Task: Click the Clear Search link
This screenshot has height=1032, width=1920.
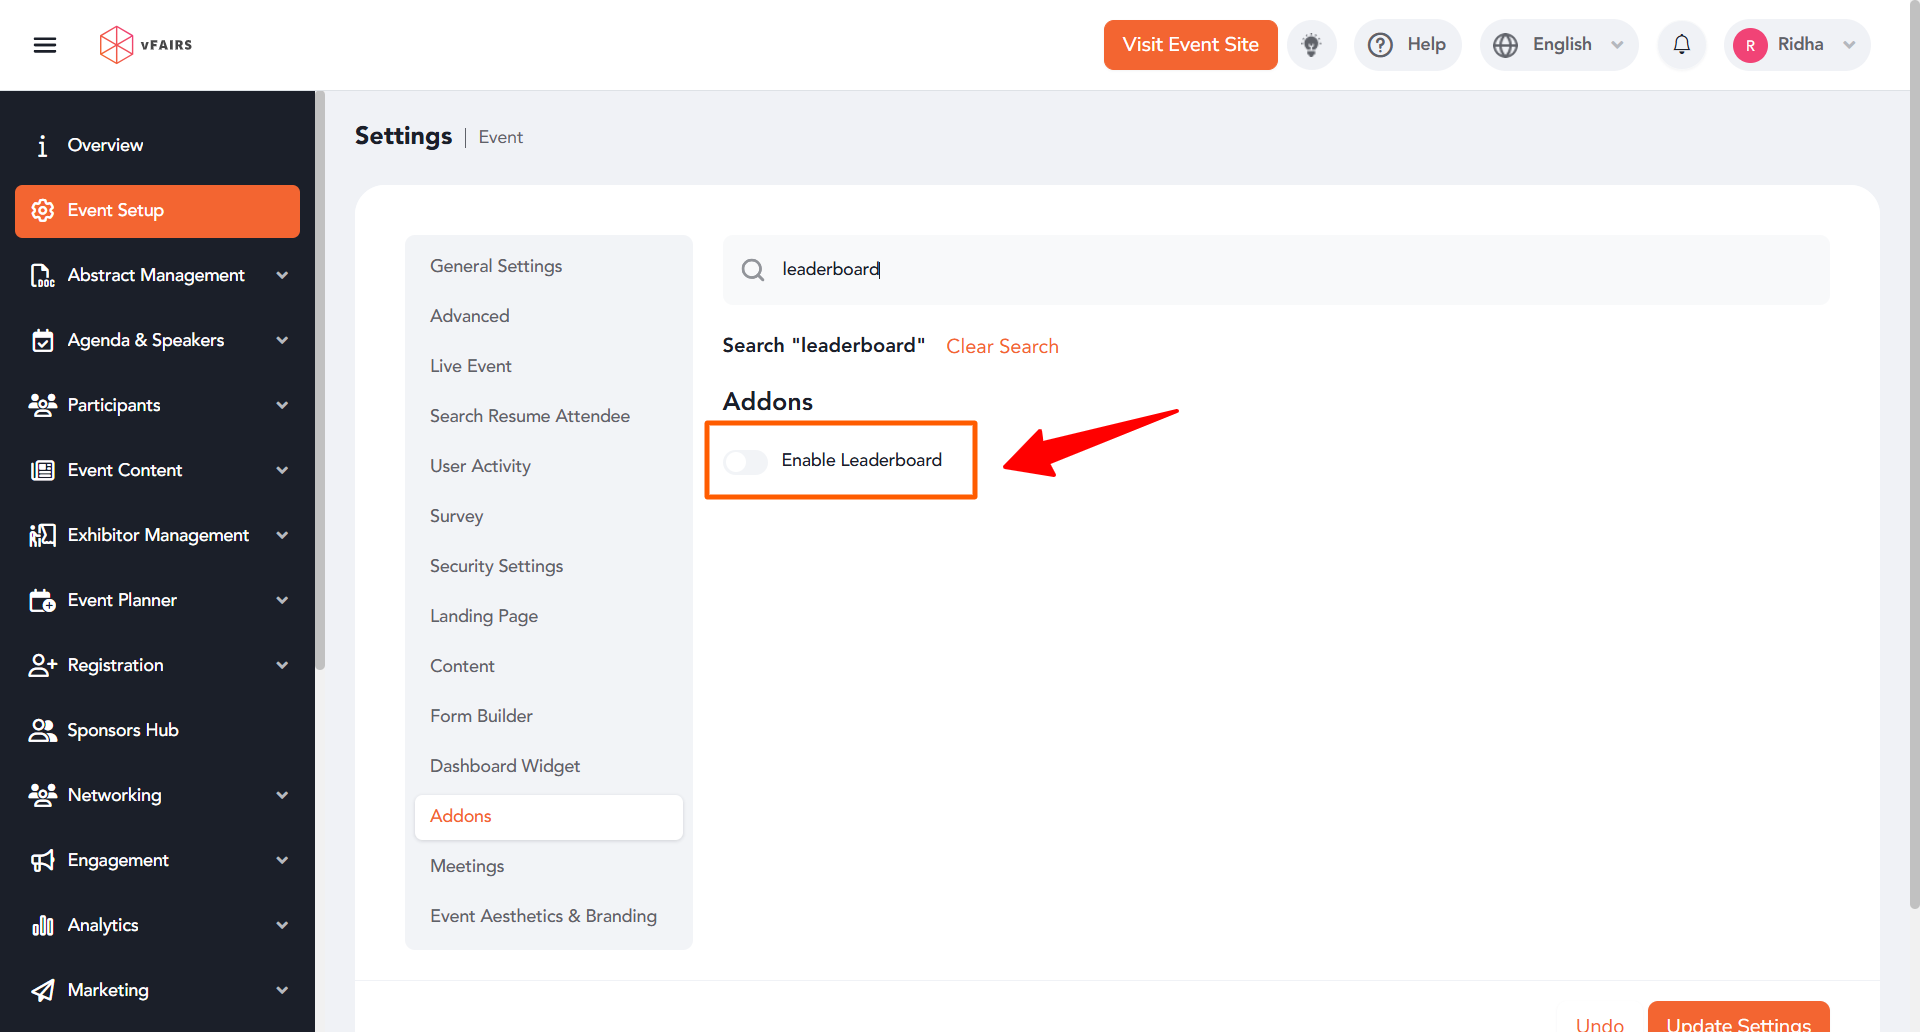Action: 1002,346
